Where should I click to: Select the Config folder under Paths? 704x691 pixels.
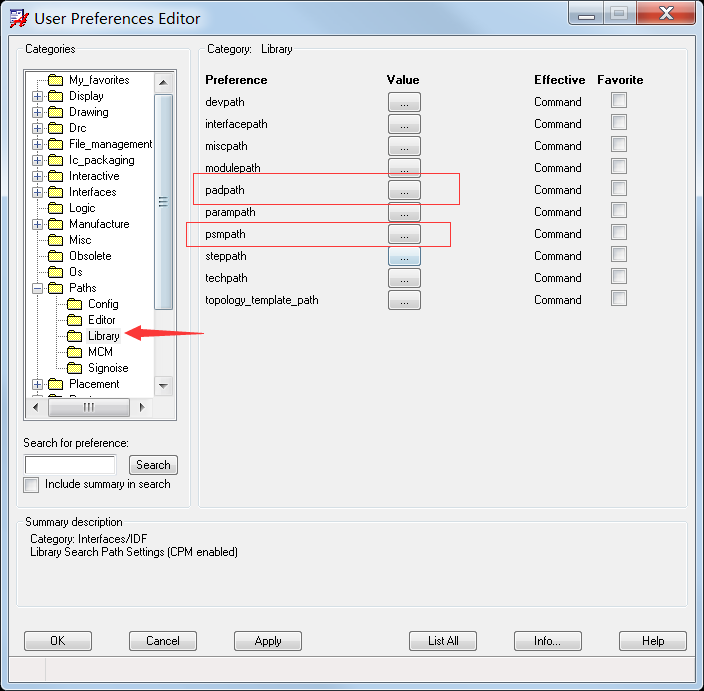point(93,304)
